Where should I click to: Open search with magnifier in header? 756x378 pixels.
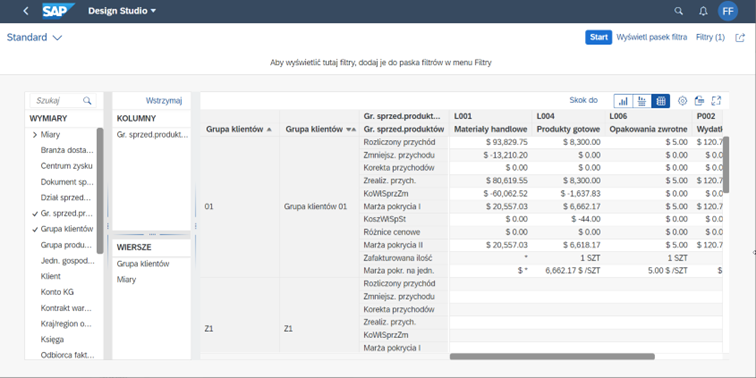tap(678, 11)
